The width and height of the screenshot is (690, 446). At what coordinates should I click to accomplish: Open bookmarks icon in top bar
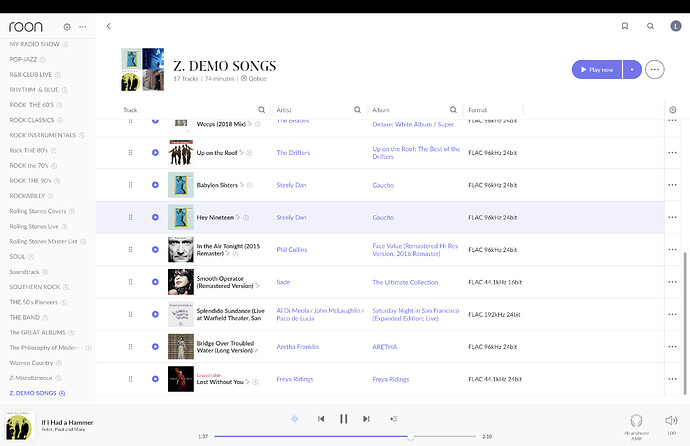pyautogui.click(x=624, y=26)
